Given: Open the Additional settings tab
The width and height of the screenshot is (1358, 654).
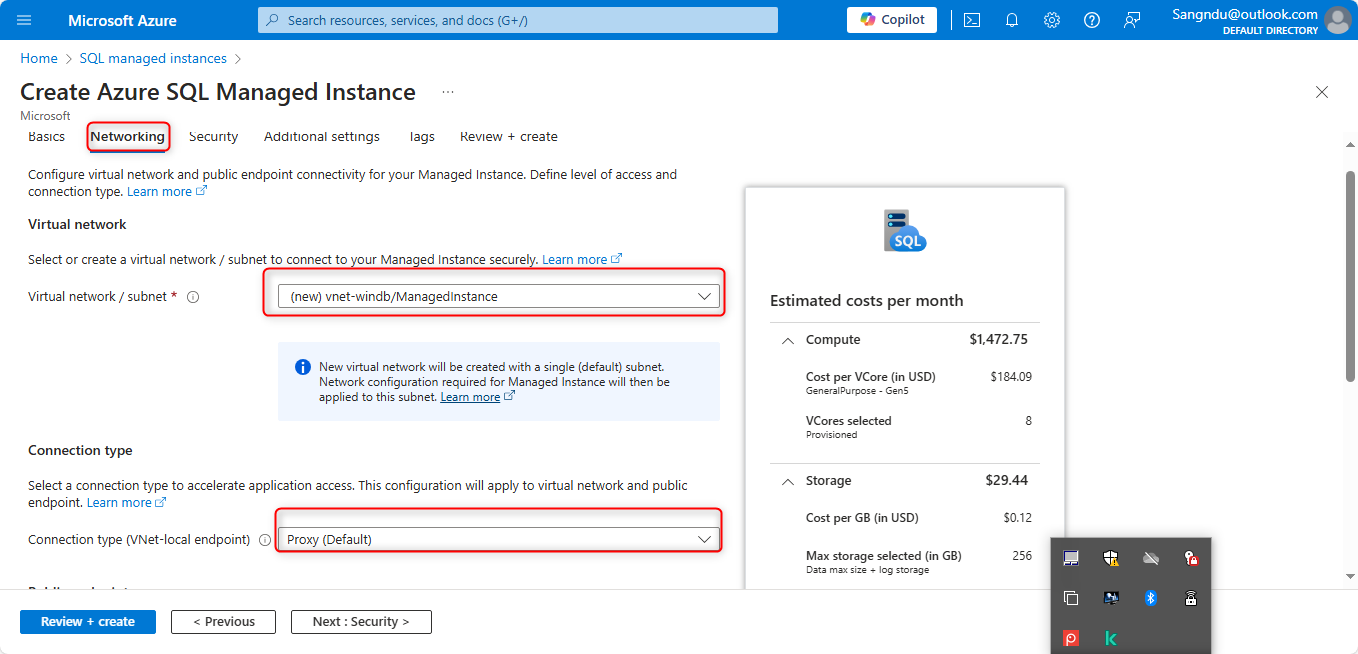Looking at the screenshot, I should (322, 137).
